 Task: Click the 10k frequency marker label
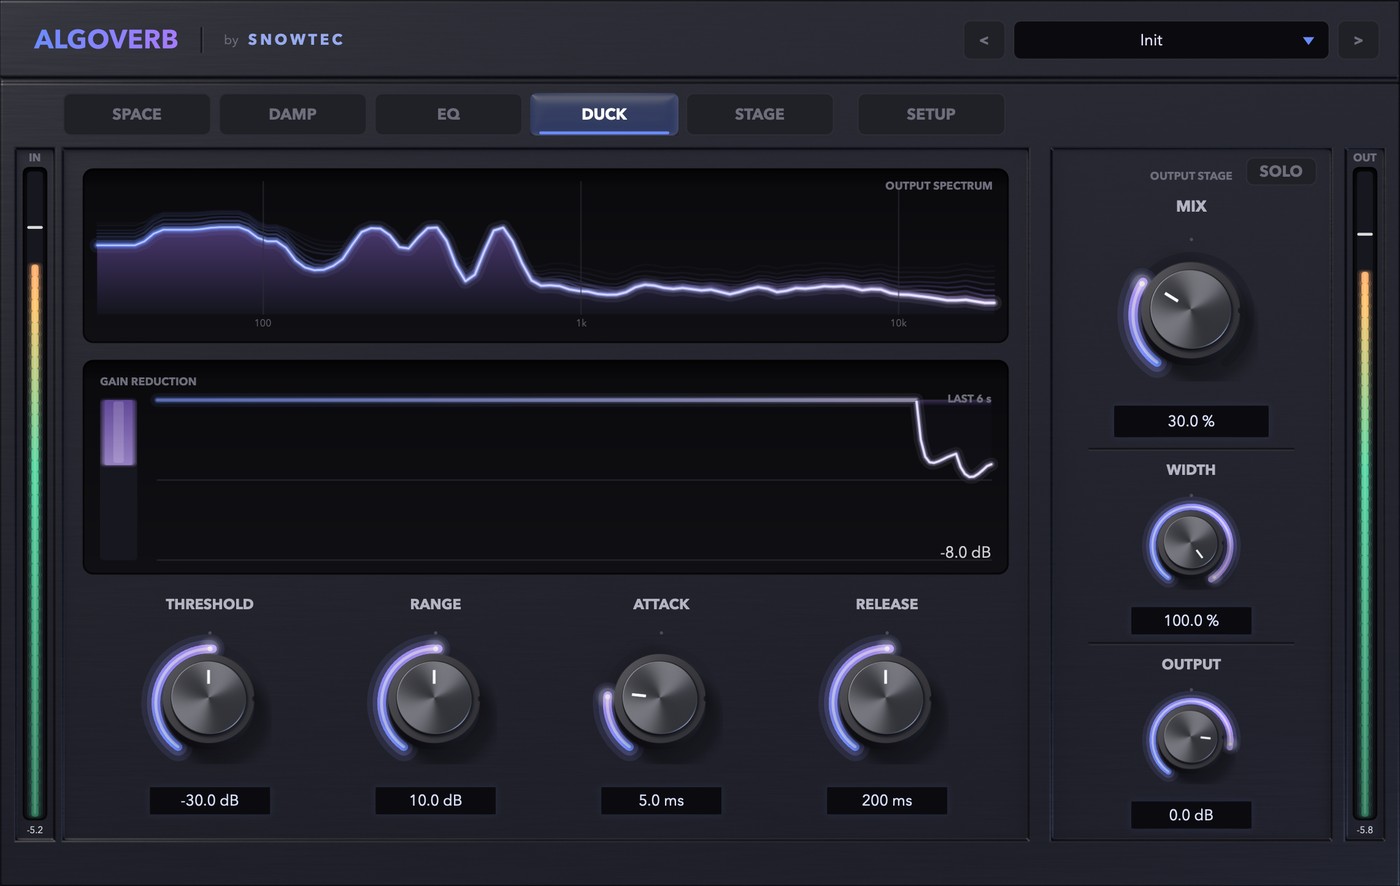pos(898,323)
